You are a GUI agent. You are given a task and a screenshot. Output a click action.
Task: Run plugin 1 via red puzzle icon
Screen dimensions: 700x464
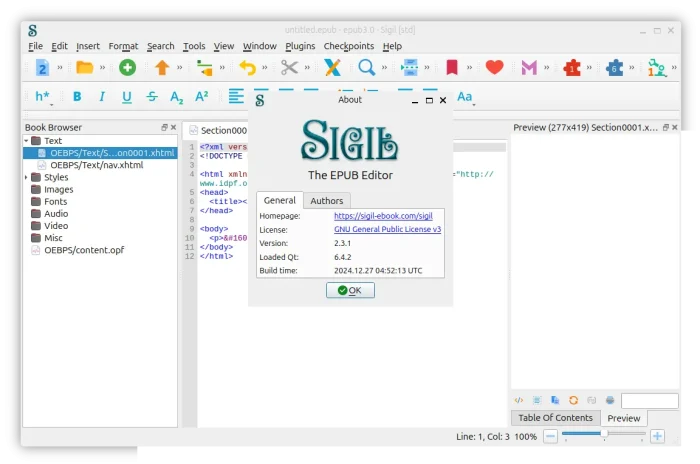pyautogui.click(x=572, y=68)
